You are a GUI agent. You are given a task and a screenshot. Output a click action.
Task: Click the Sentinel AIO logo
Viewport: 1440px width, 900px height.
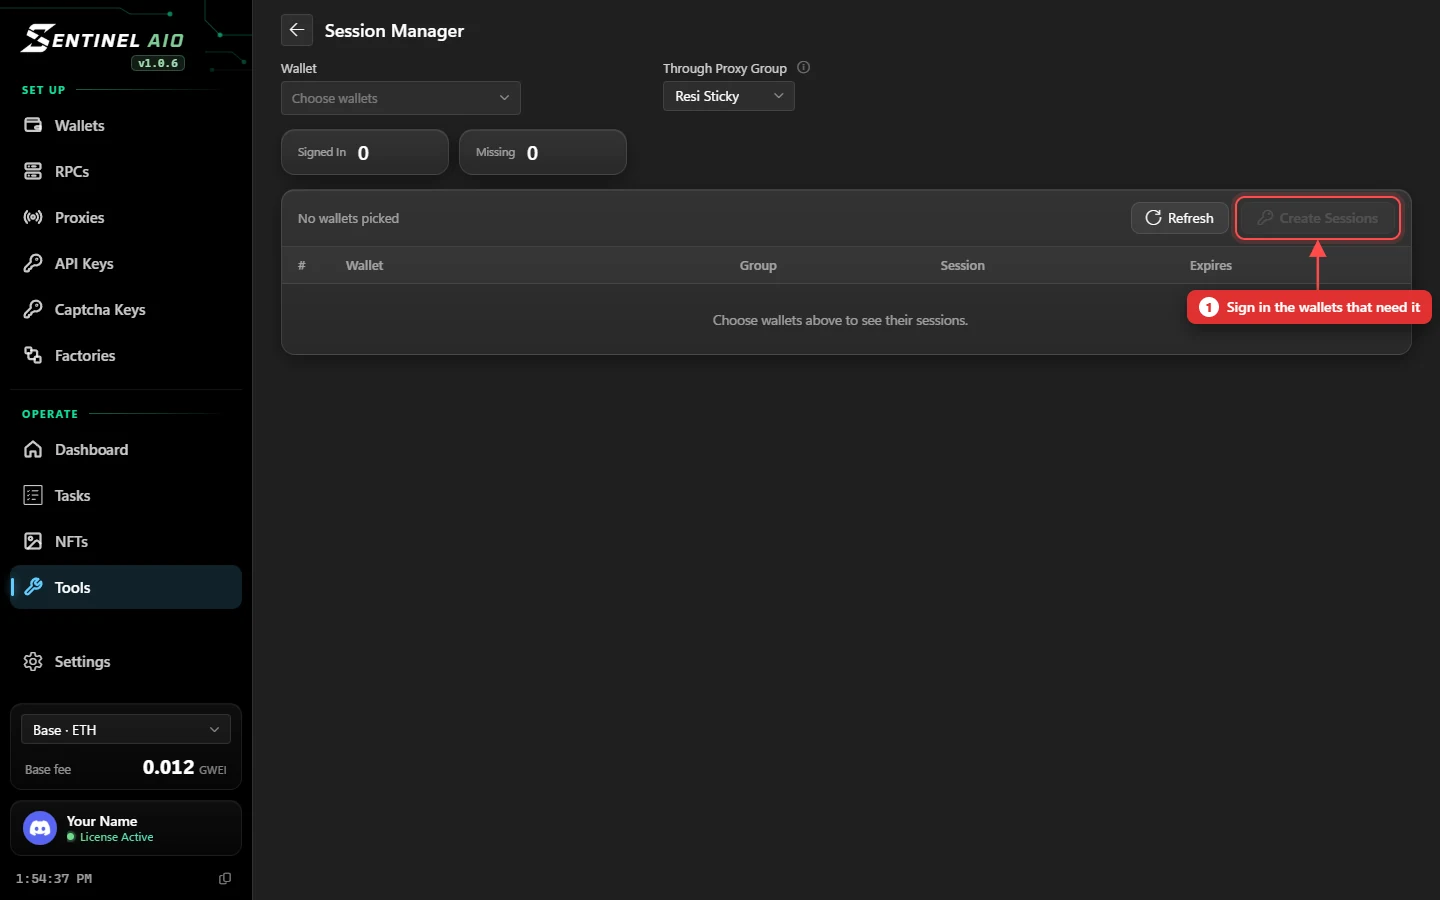(103, 39)
